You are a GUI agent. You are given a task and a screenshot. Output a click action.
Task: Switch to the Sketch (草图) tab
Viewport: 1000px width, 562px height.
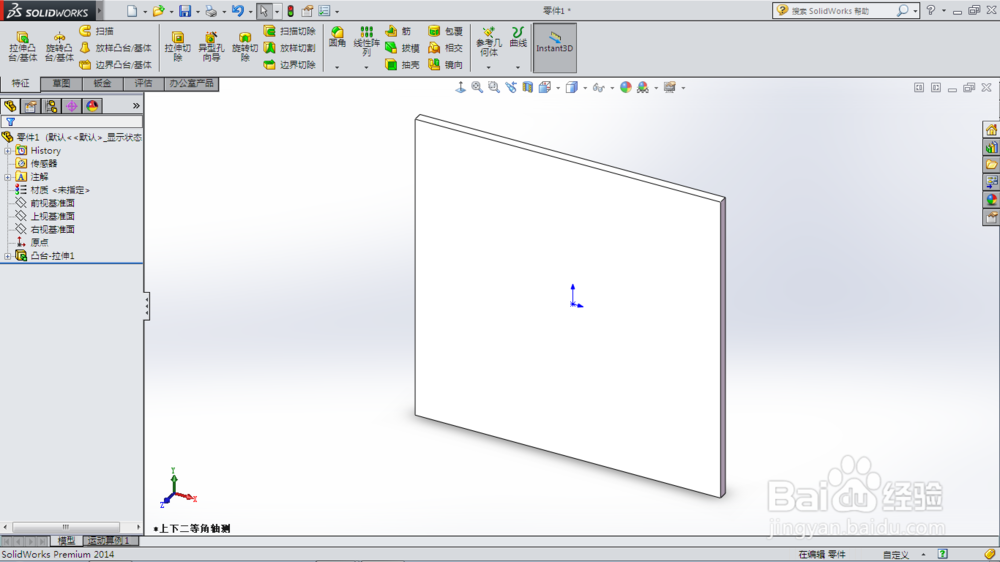pyautogui.click(x=61, y=84)
